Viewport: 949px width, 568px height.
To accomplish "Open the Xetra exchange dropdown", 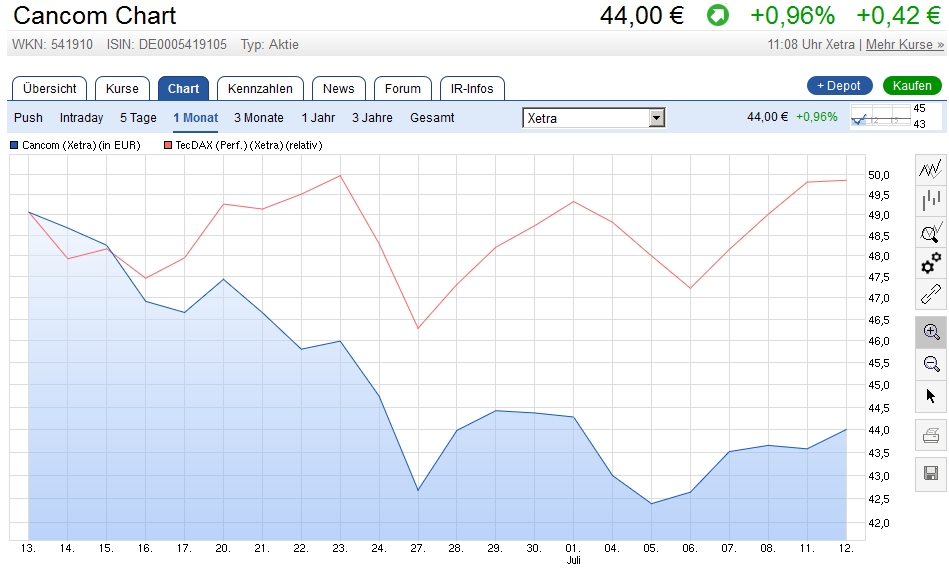I will tap(594, 118).
